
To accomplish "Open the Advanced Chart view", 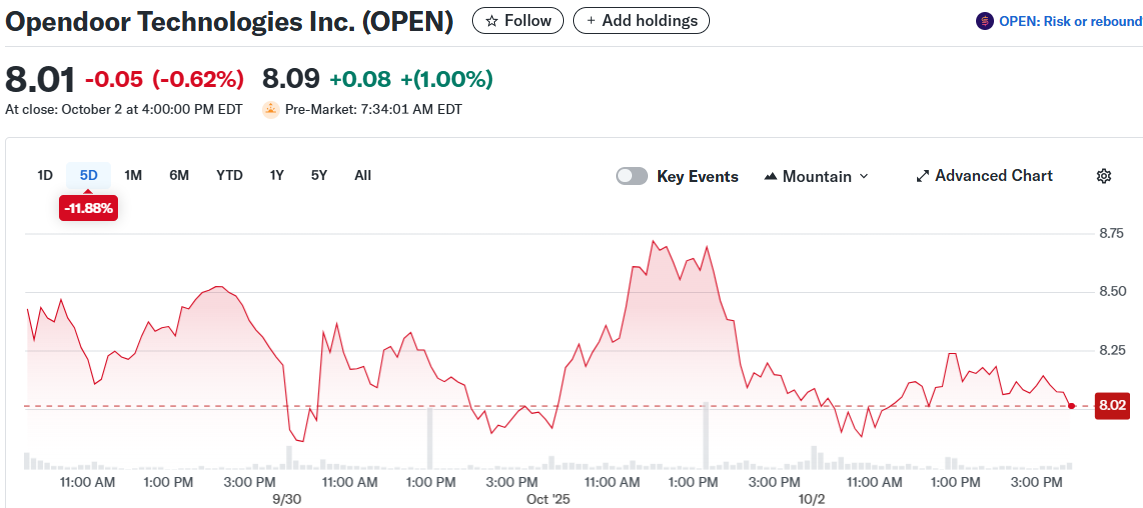I will (x=984, y=176).
